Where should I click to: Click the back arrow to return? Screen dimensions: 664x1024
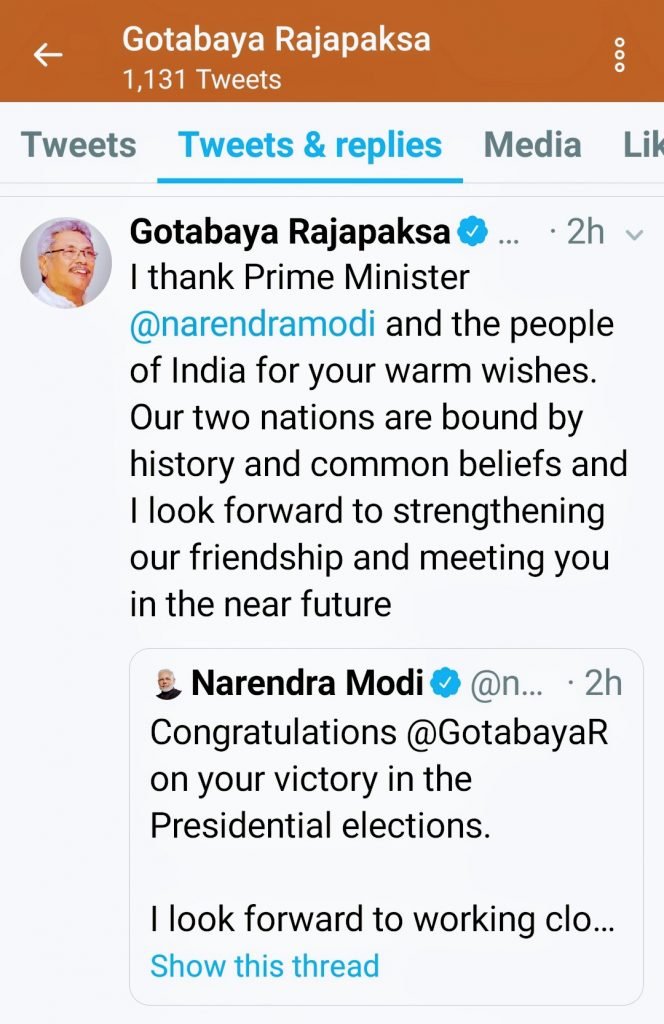48,55
